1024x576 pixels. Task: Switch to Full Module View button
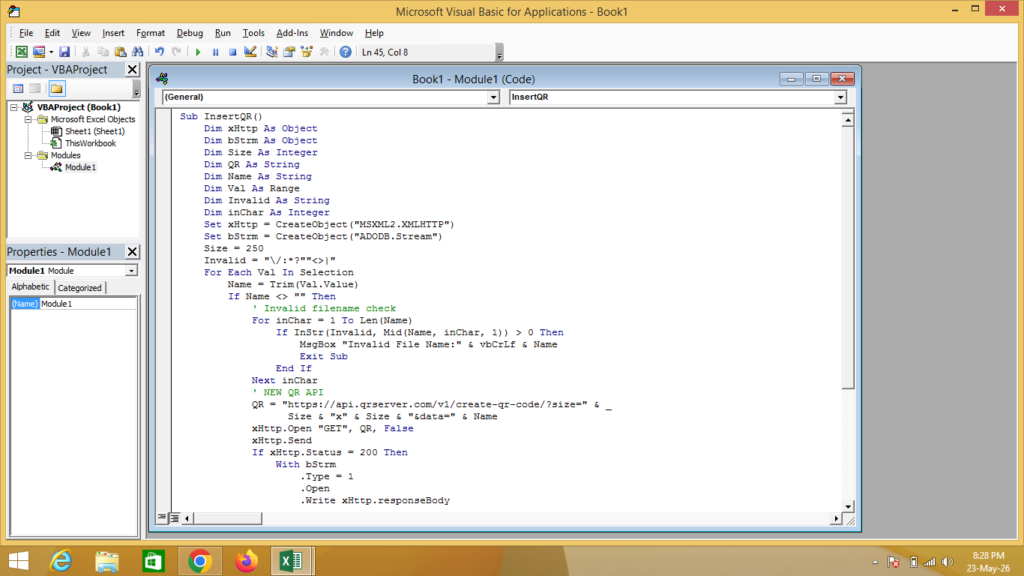pos(174,518)
